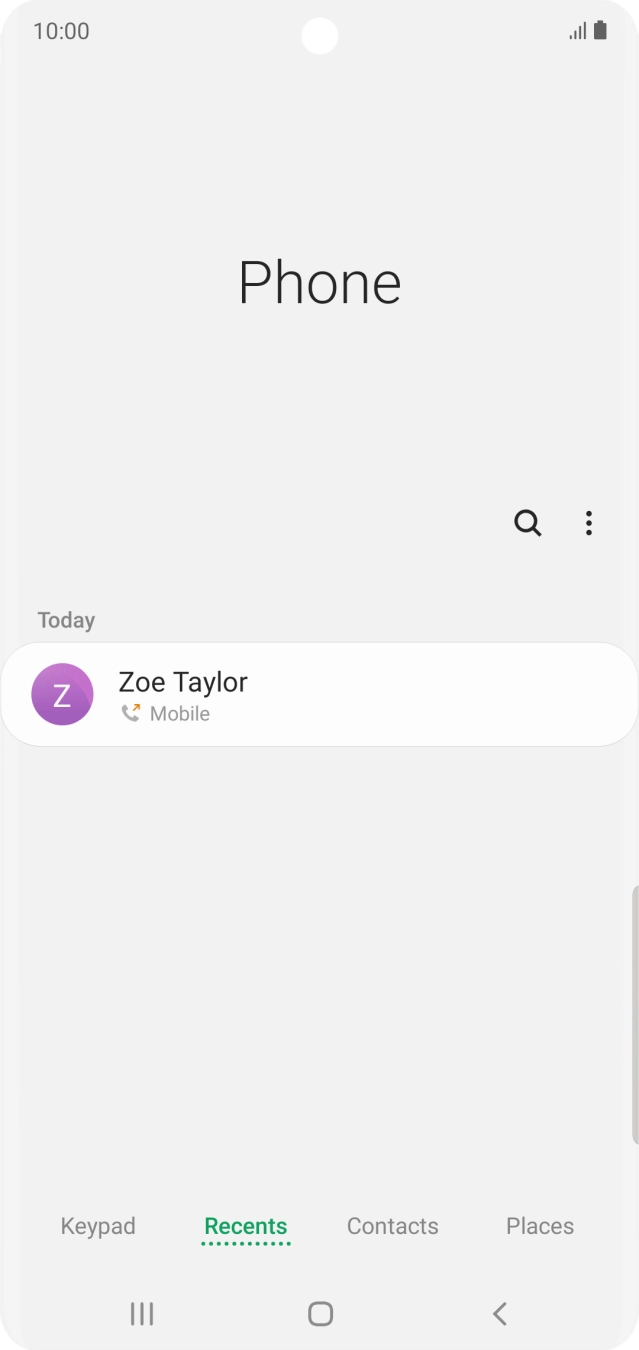
Task: Select the Zoe Taylor call entry name
Action: click(183, 682)
